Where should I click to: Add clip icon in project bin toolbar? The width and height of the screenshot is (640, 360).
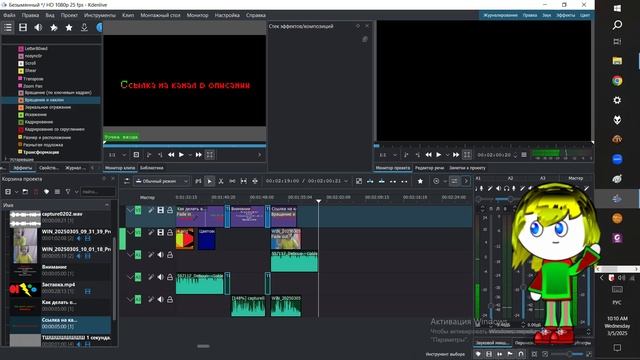(x=8, y=191)
